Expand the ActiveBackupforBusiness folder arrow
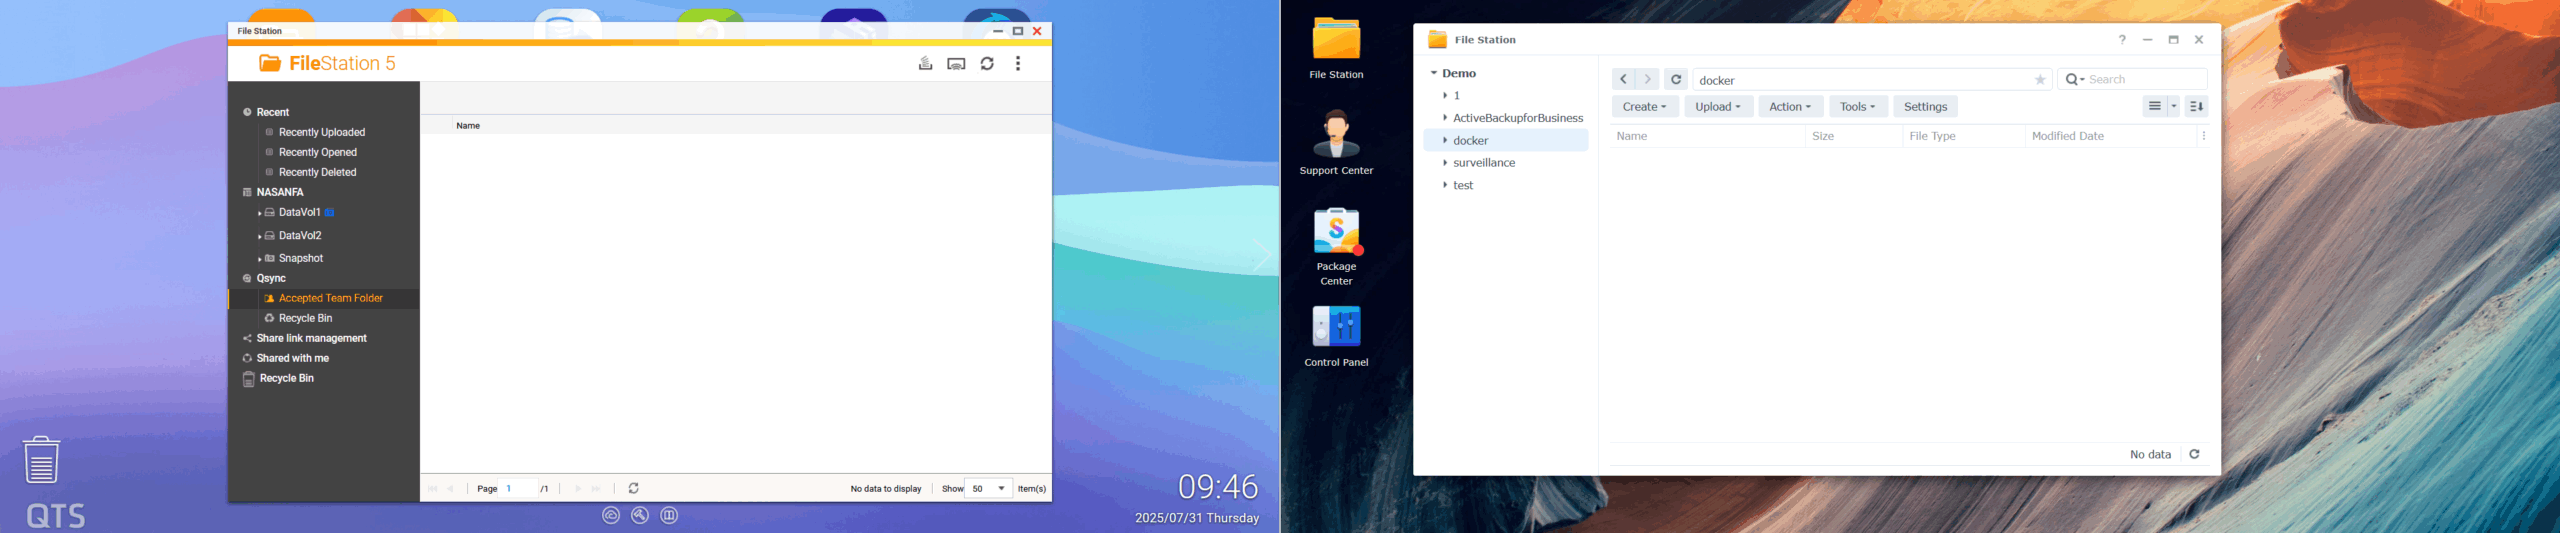 tap(1445, 118)
